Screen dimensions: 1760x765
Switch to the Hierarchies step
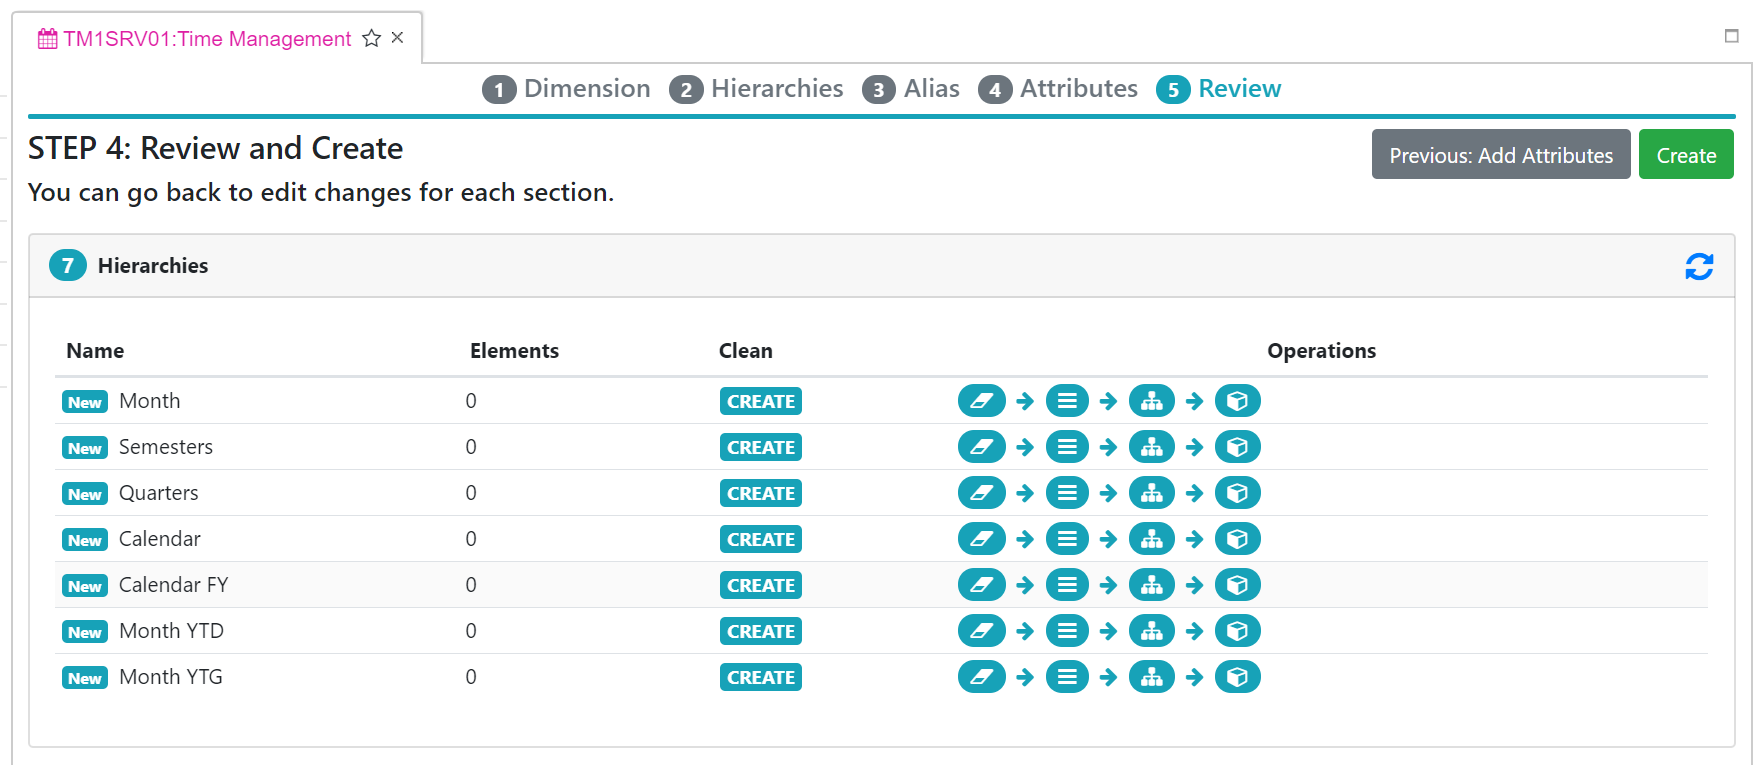tap(756, 89)
